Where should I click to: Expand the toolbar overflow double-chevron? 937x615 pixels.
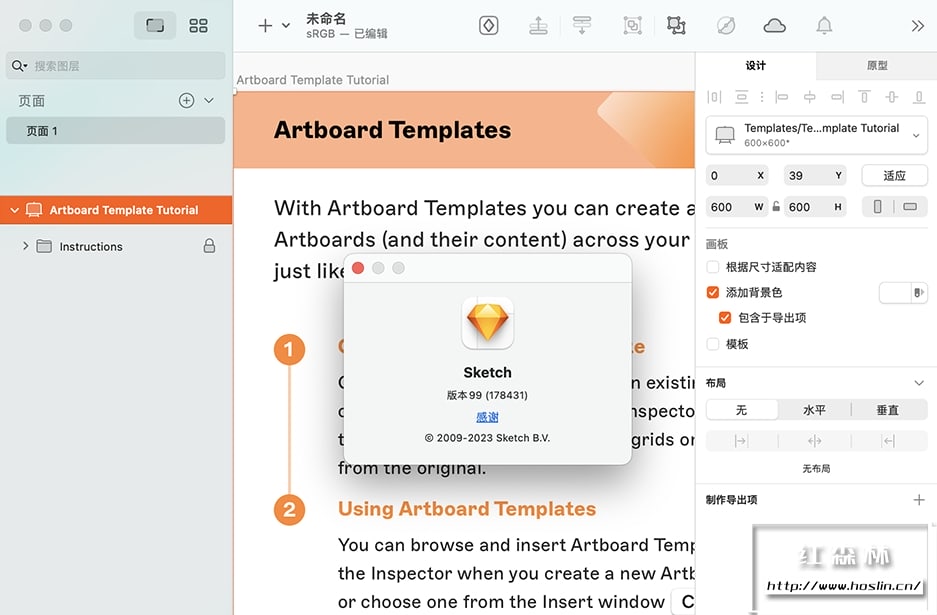[x=918, y=26]
